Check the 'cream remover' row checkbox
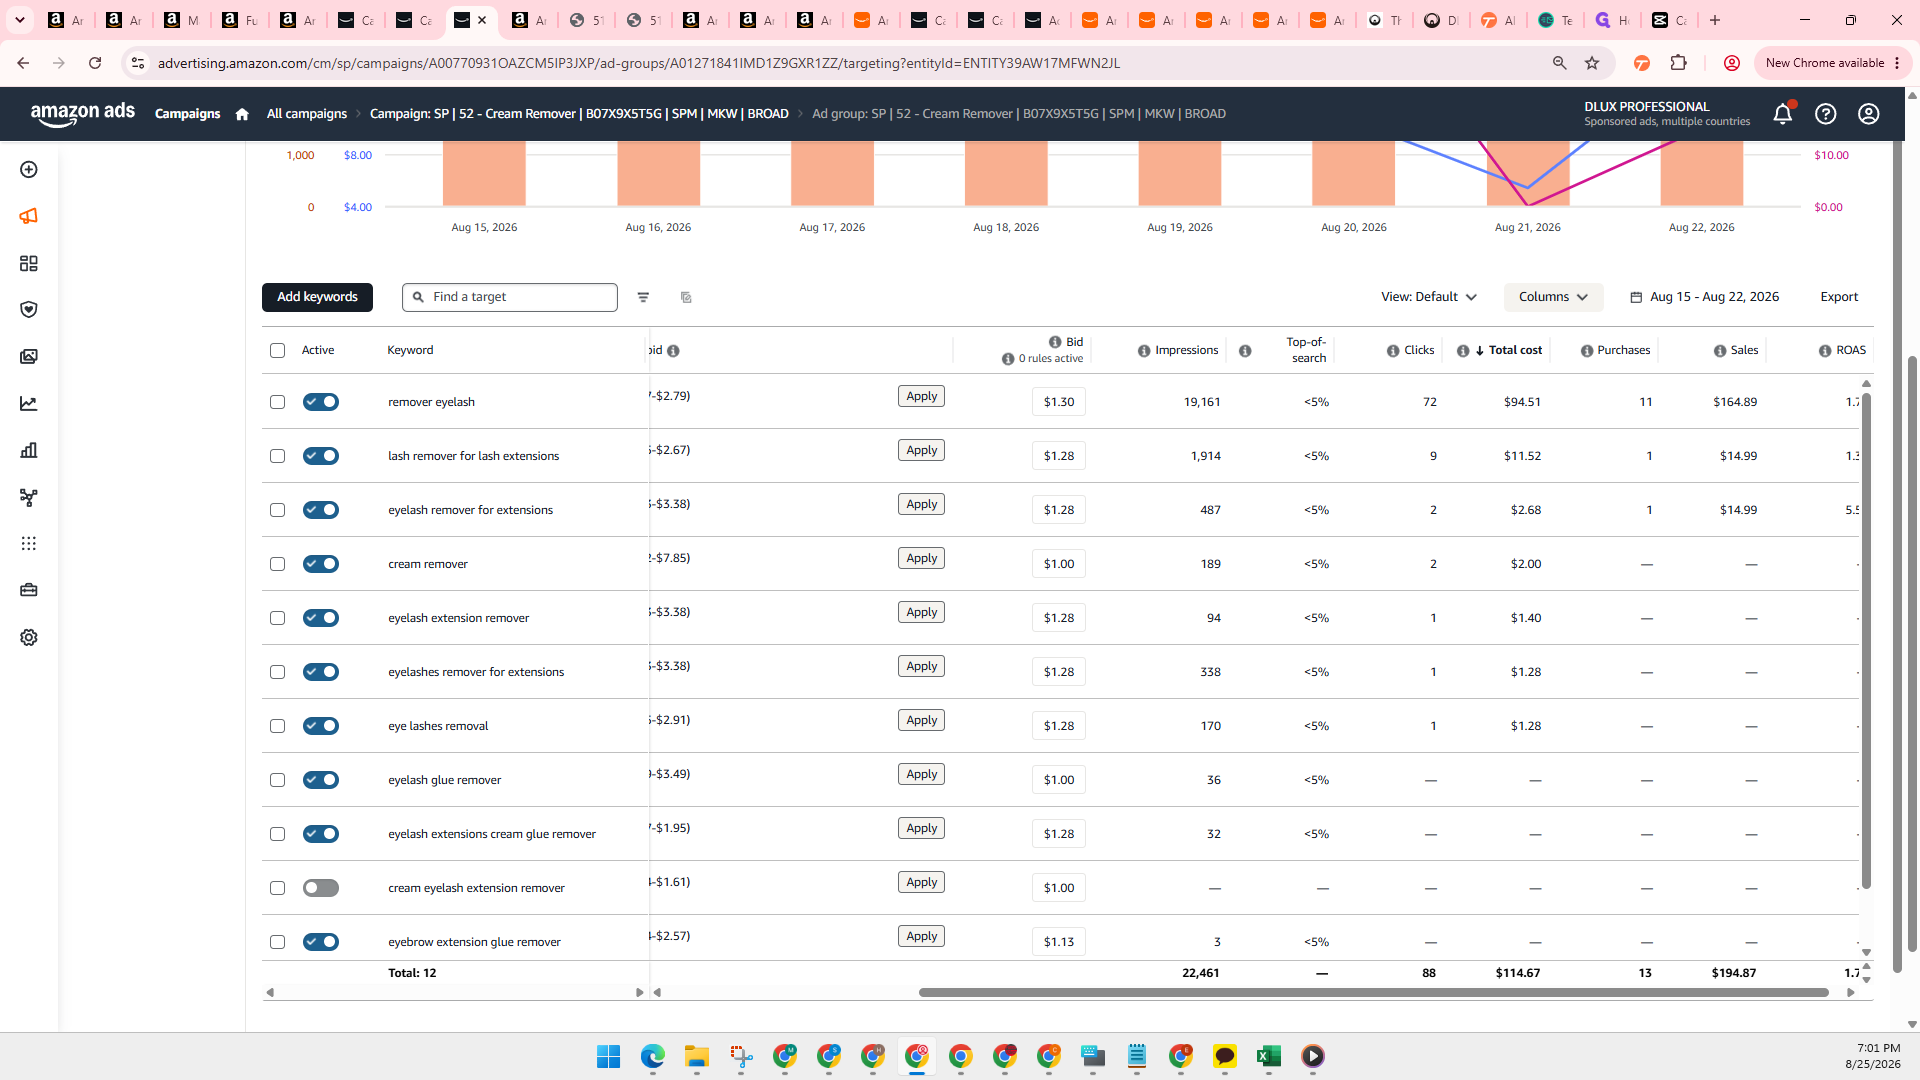 [x=277, y=564]
